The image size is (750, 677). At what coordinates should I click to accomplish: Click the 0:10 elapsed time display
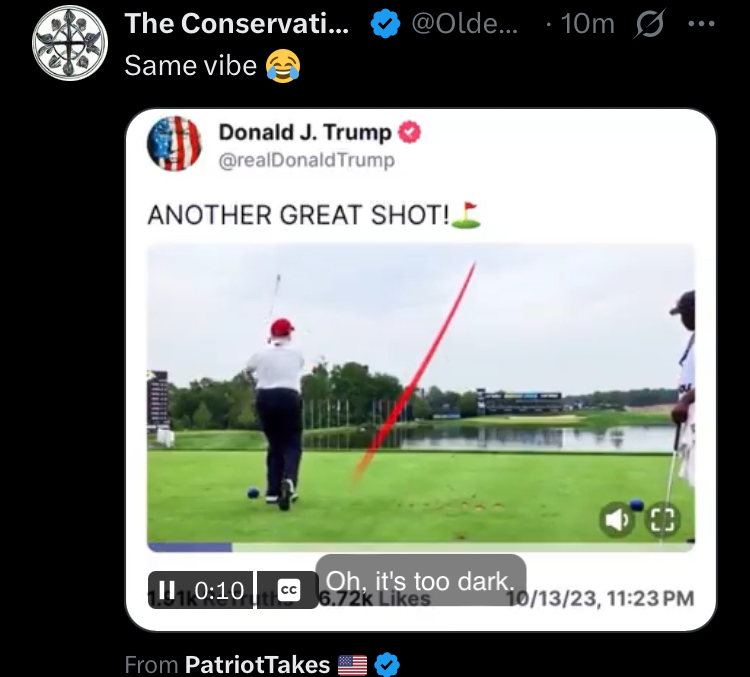[219, 590]
